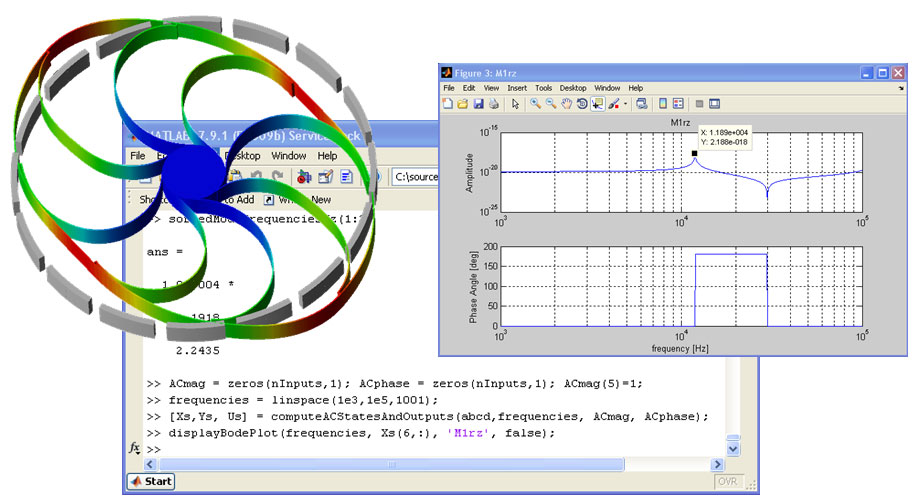Click the Paste clipboard icon in MATLAB toolbar
The height and width of the screenshot is (499, 912).
pyautogui.click(x=236, y=176)
